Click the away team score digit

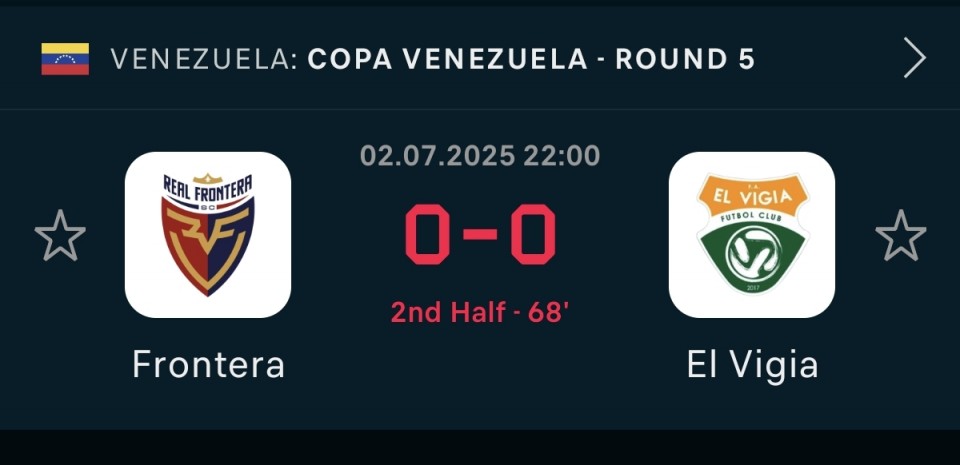(x=533, y=235)
